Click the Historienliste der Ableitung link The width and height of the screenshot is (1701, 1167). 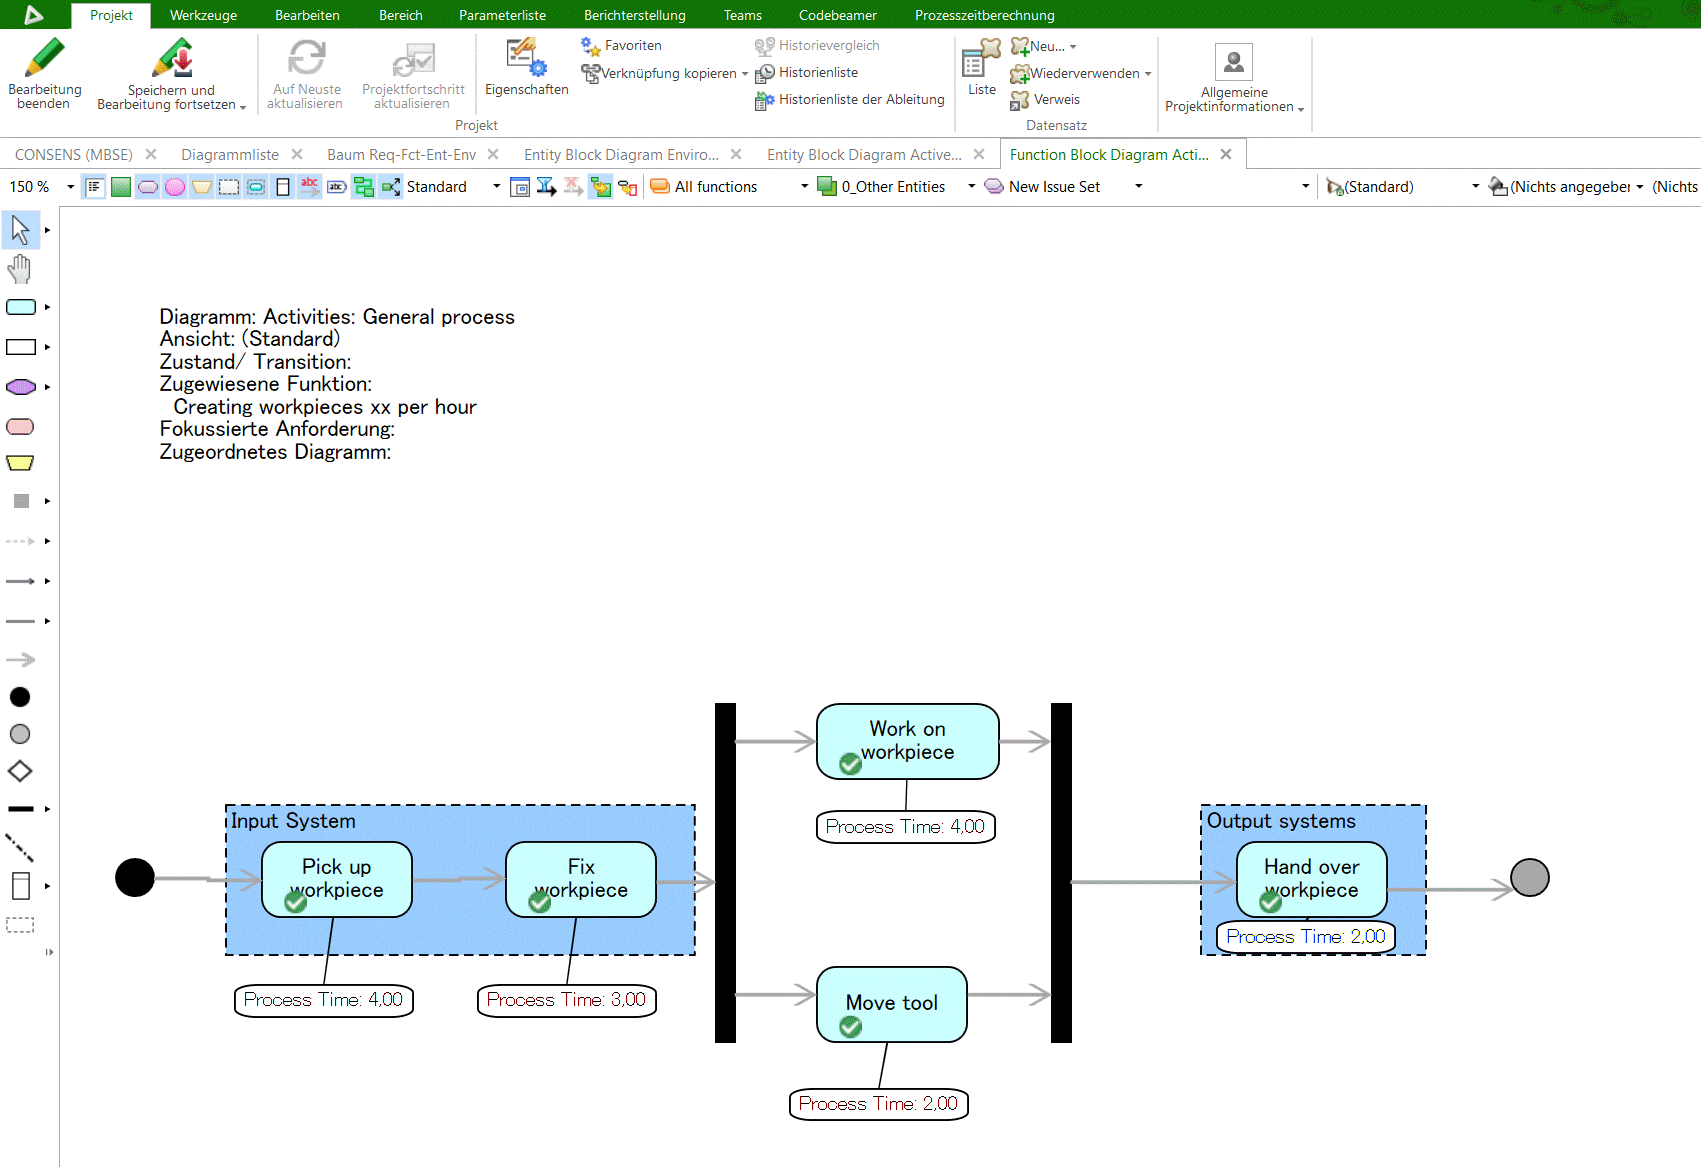(860, 99)
